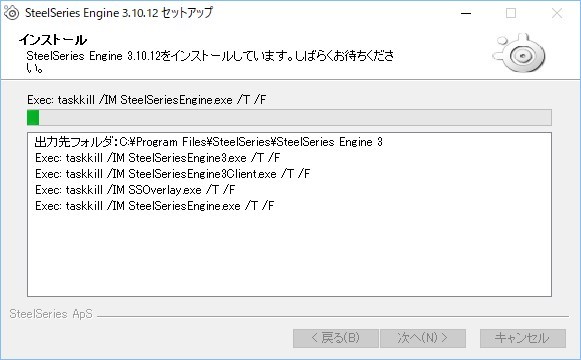Click the installing description text in header

click(x=210, y=61)
